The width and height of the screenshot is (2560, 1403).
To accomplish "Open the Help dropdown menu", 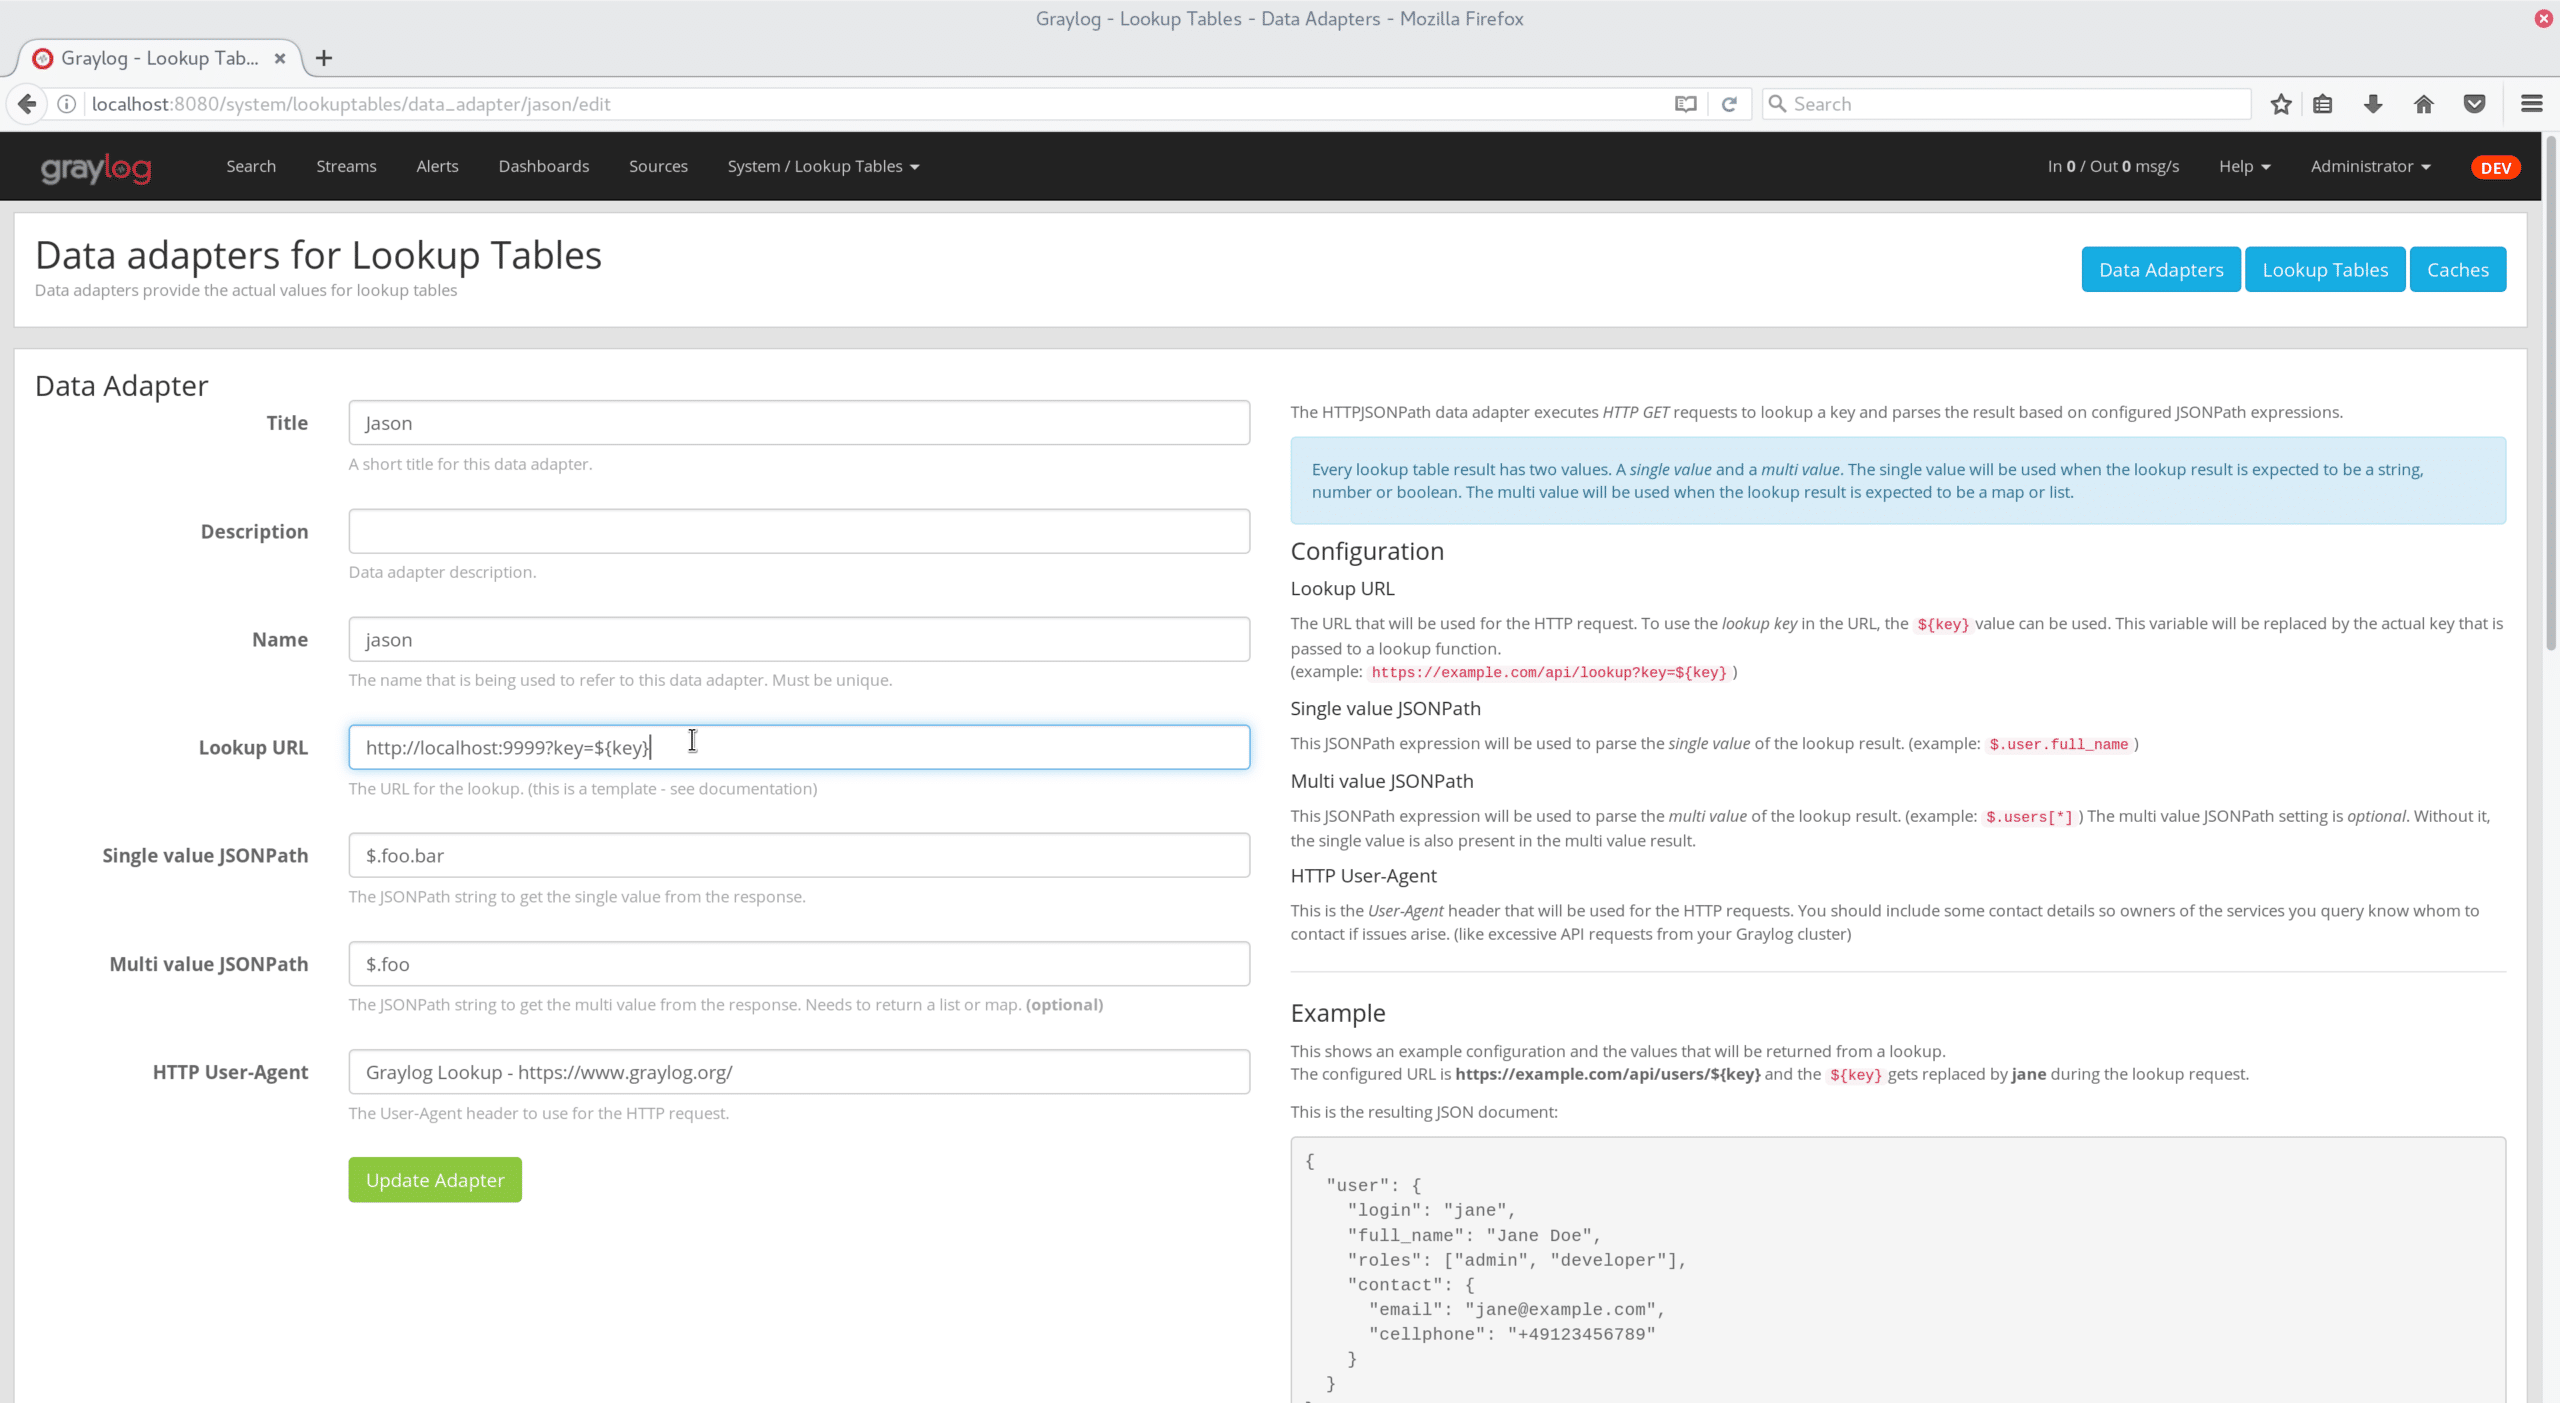I will [x=2243, y=166].
